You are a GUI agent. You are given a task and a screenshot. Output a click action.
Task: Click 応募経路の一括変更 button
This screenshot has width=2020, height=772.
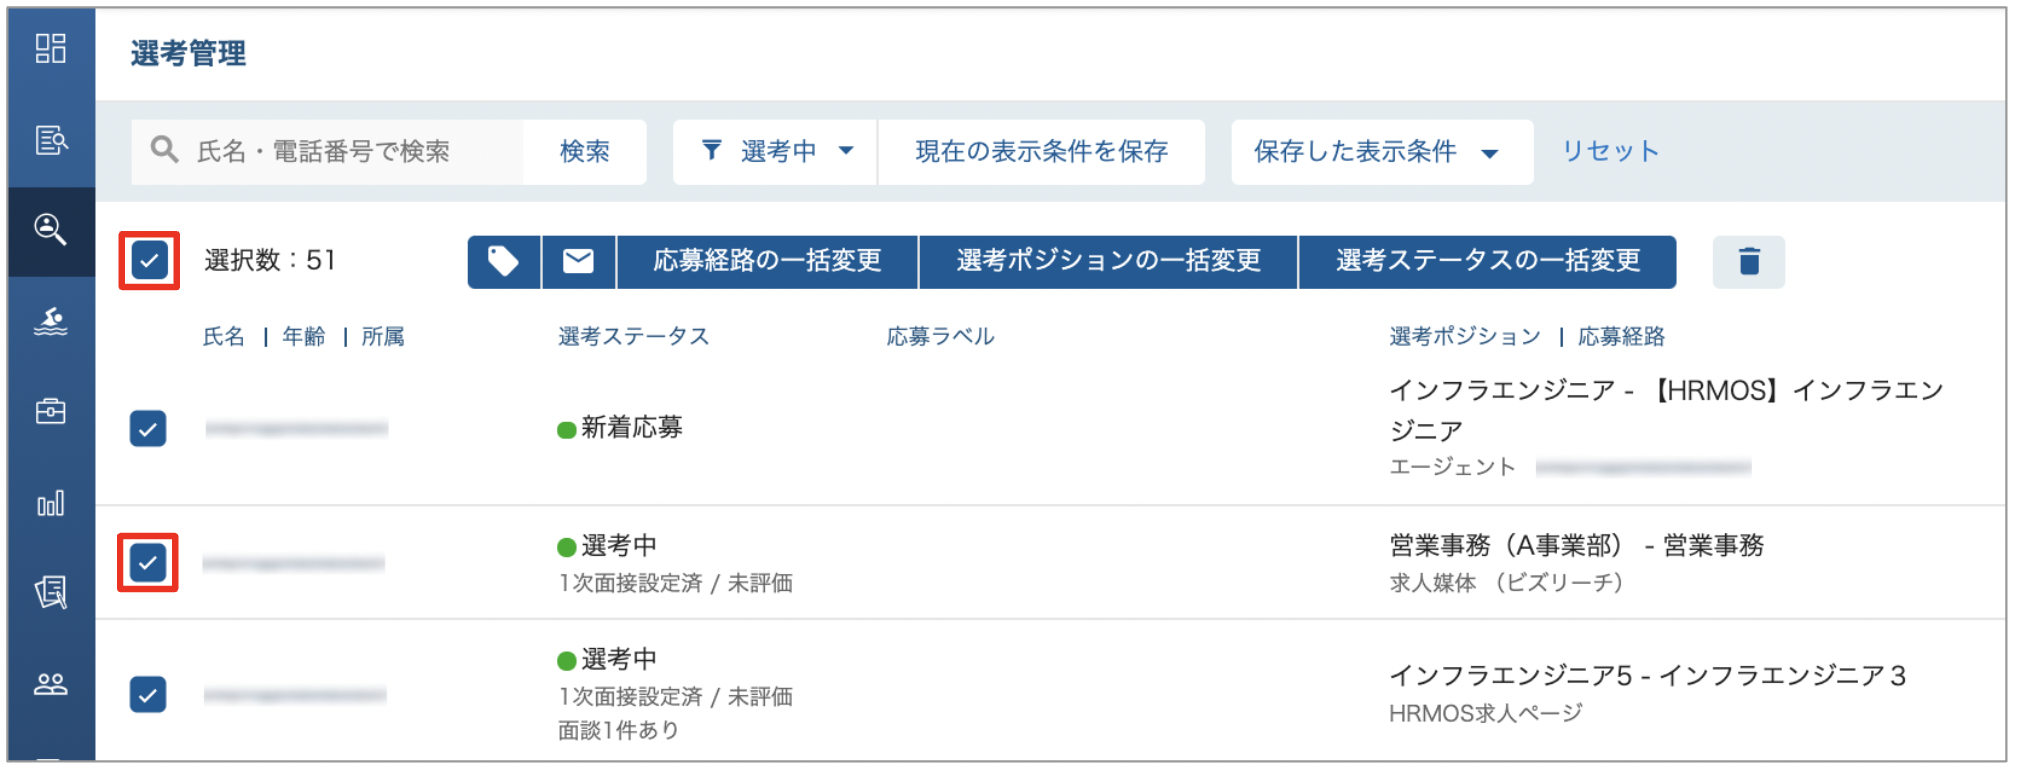767,262
